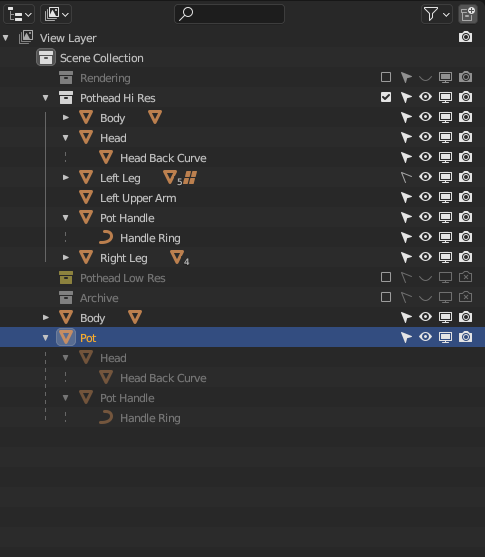
Task: Toggle viewport monitor icon for Head Back Curve
Action: [445, 157]
